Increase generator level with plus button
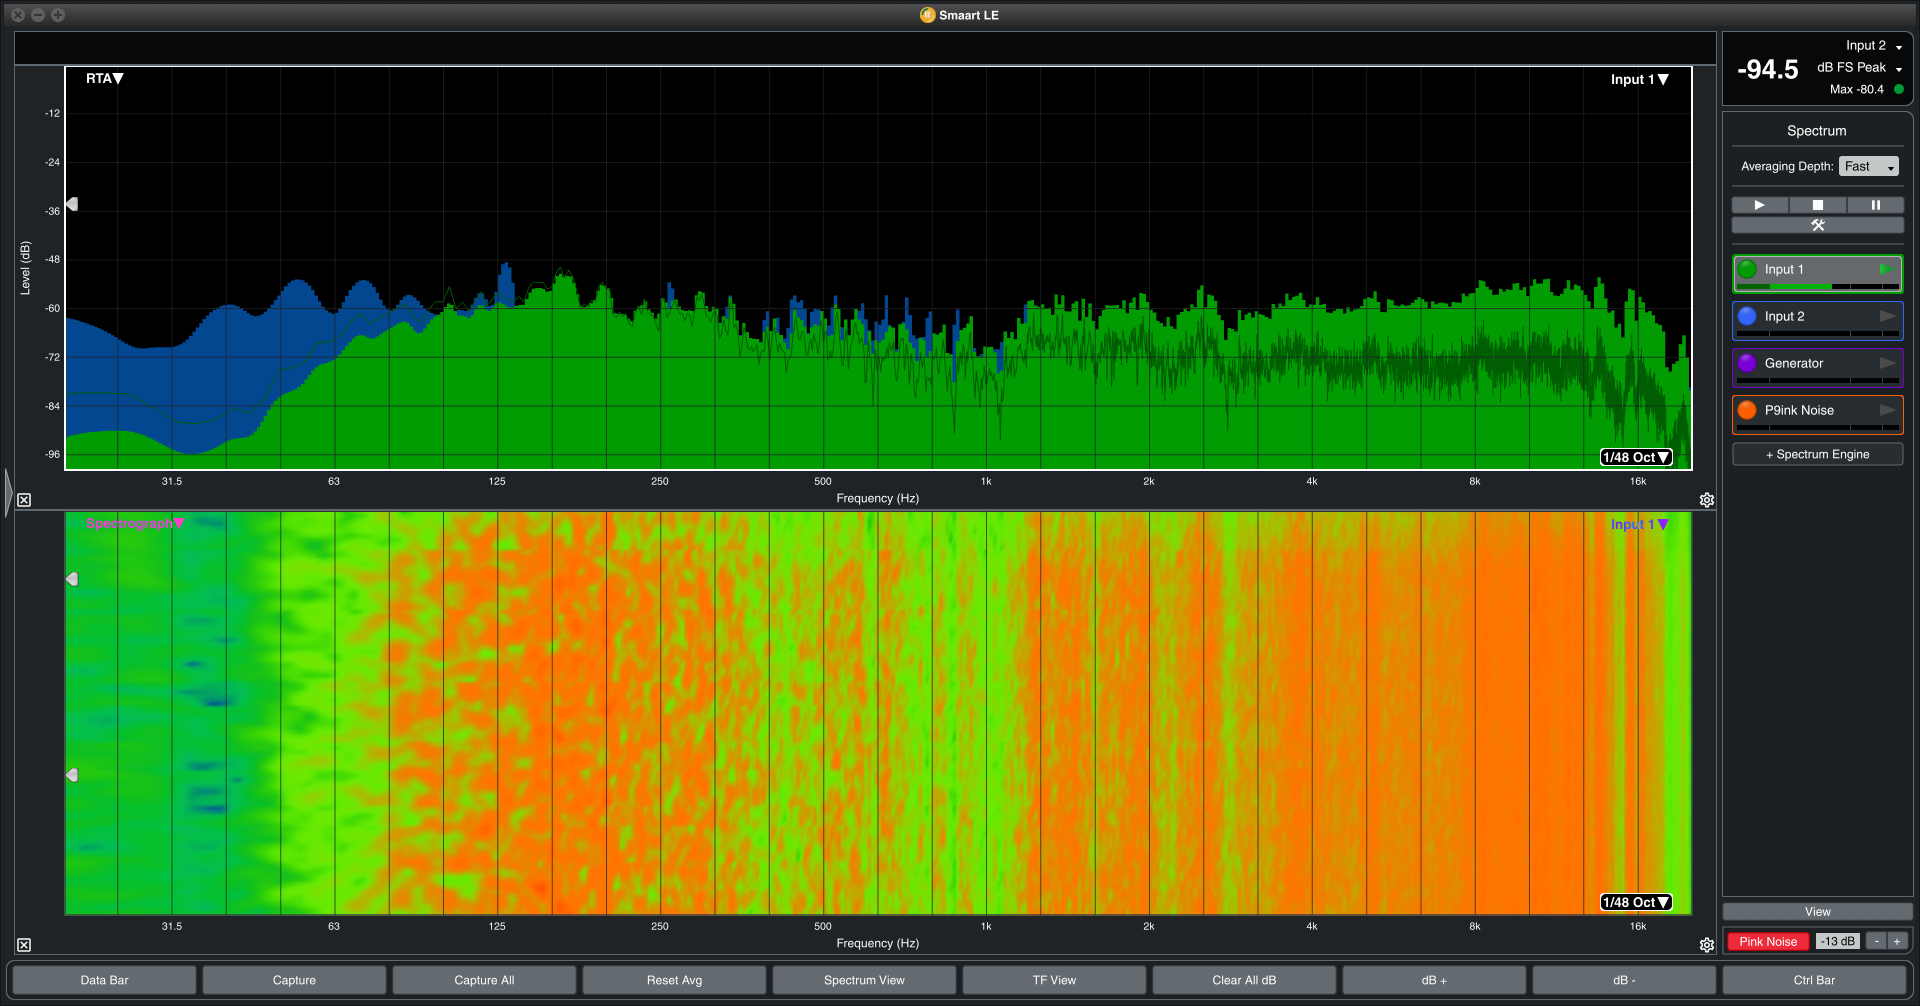The width and height of the screenshot is (1920, 1006). point(1896,941)
